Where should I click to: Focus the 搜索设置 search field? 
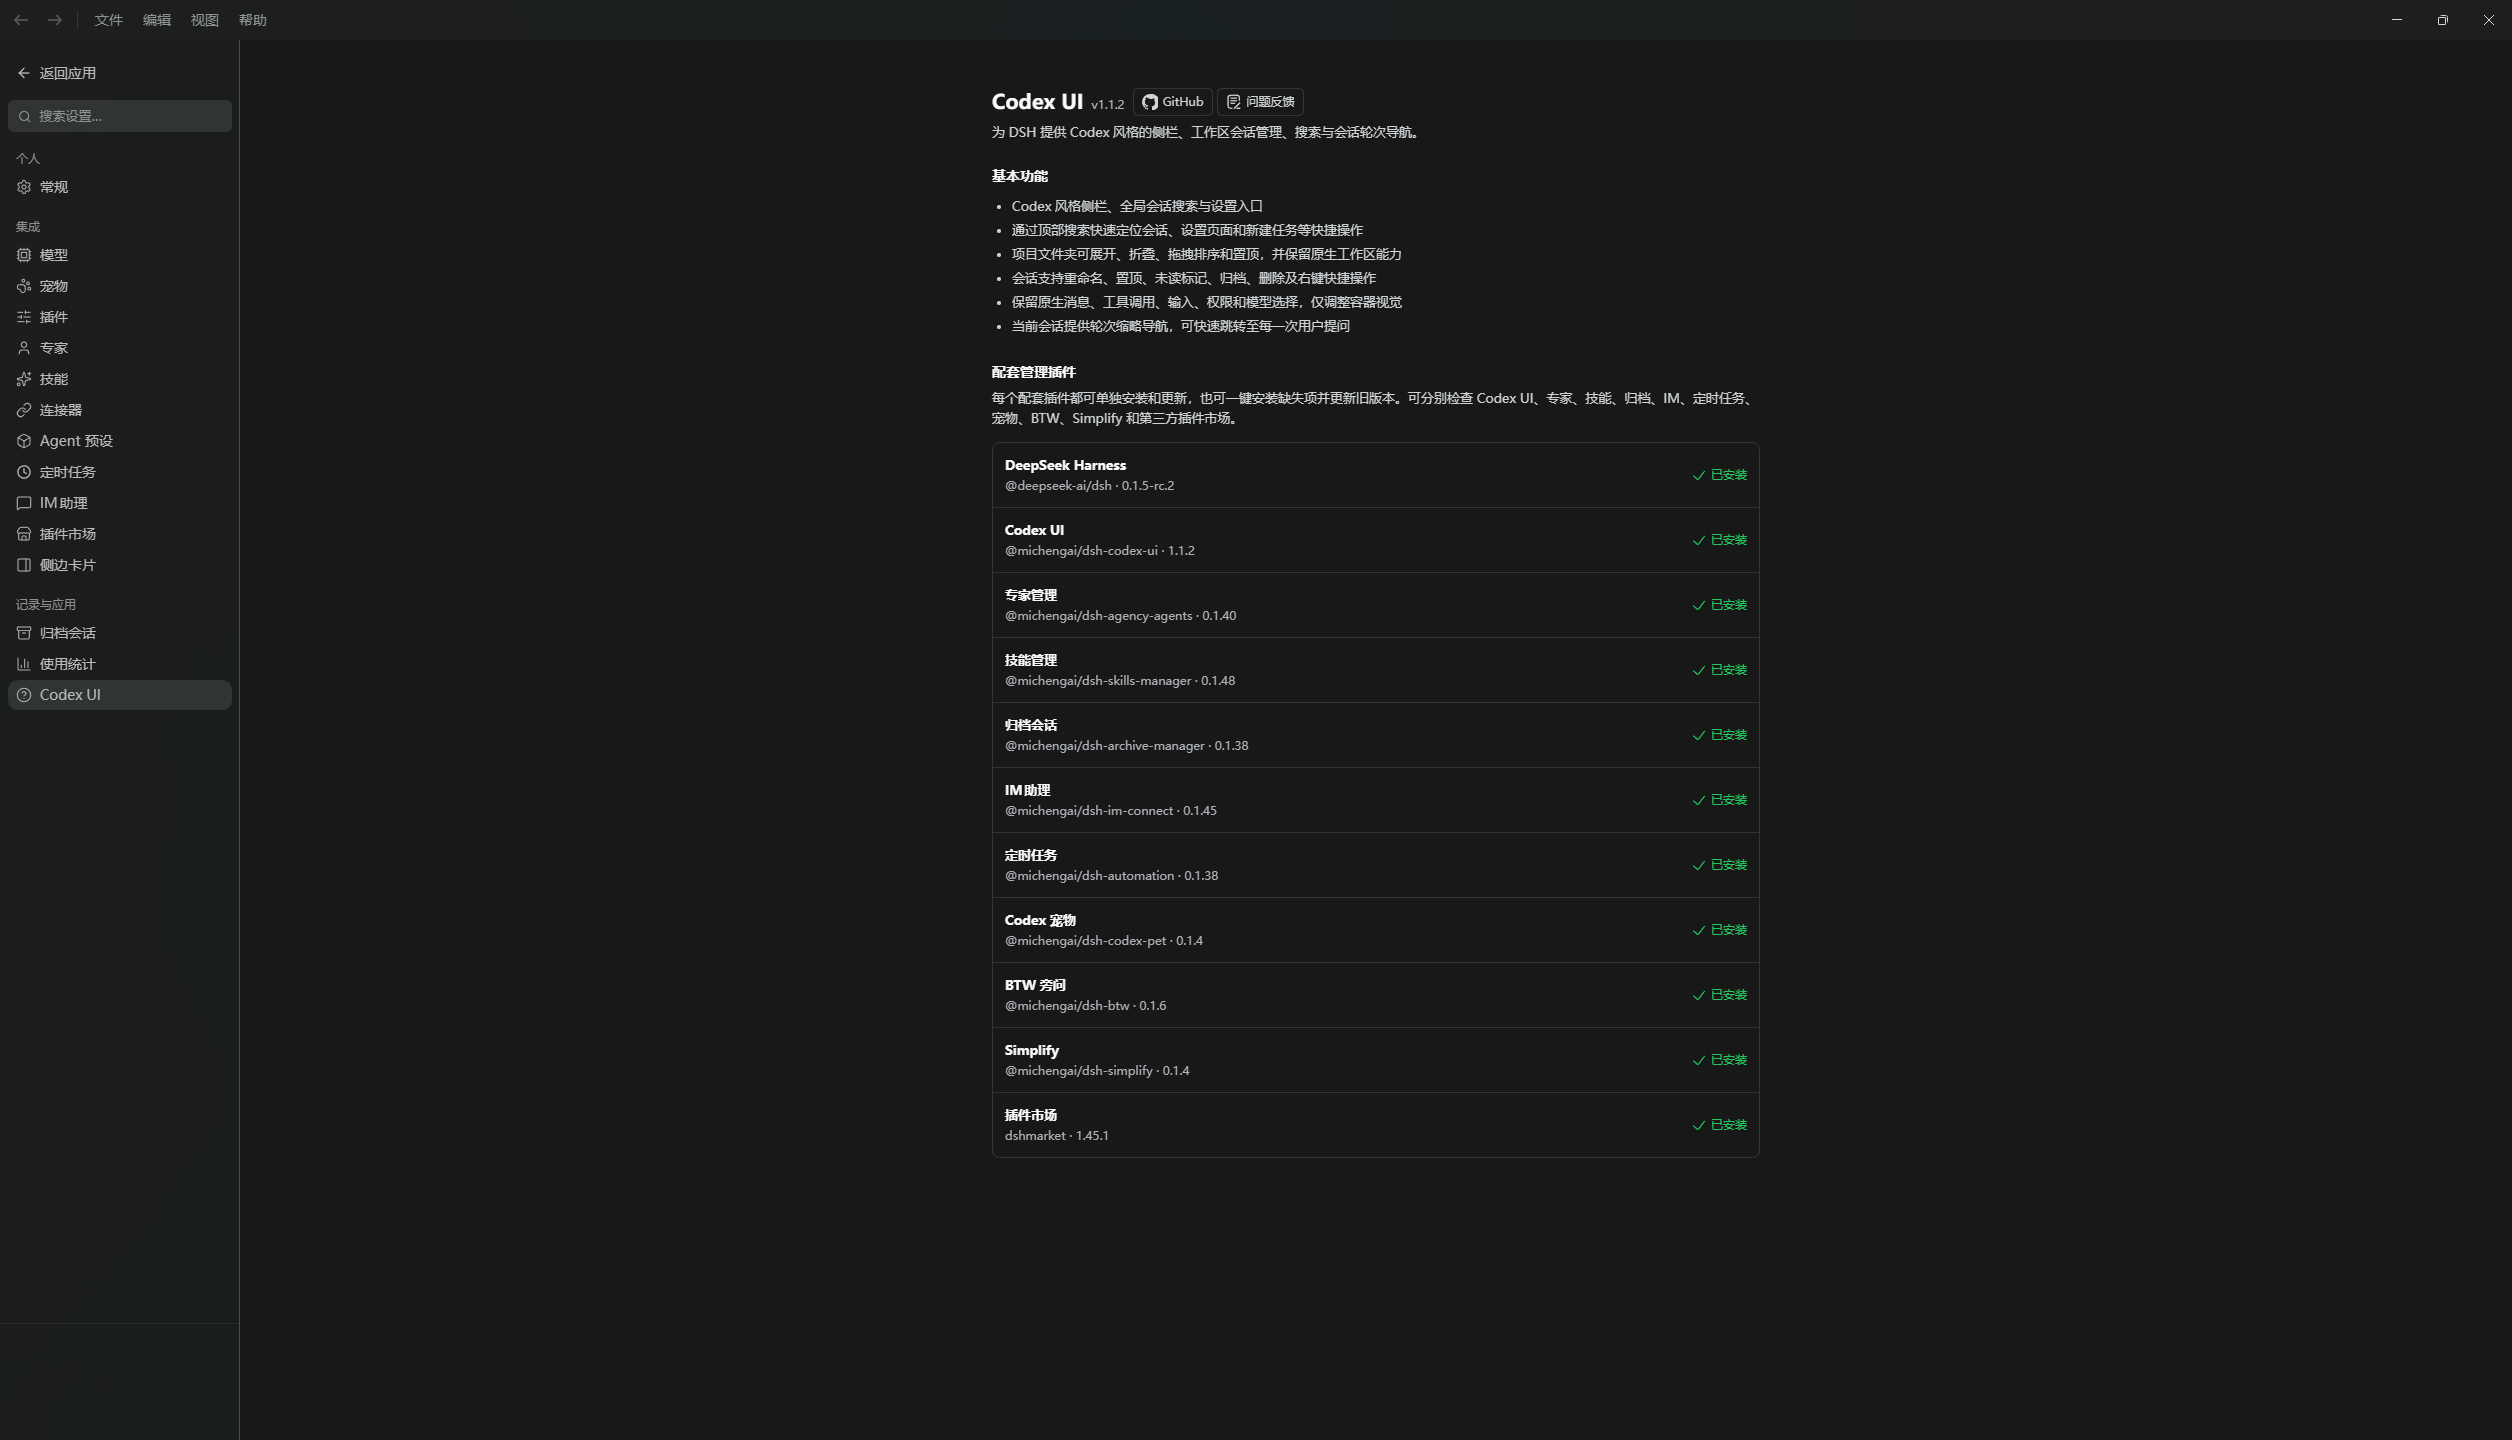tap(120, 116)
